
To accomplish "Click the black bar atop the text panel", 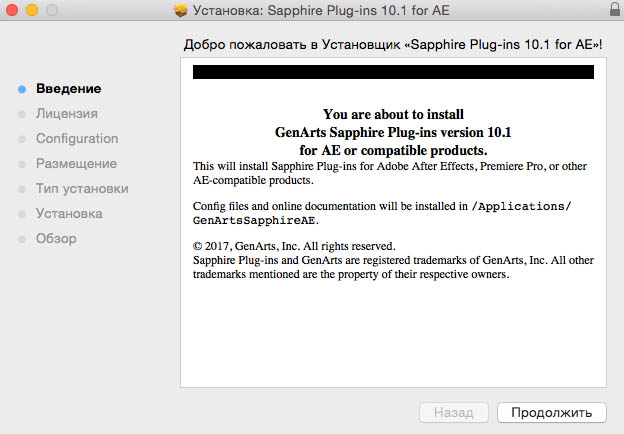I will (x=393, y=72).
